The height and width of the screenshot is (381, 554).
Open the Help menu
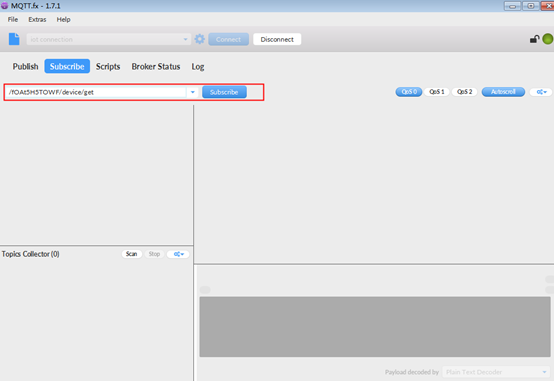[x=64, y=19]
